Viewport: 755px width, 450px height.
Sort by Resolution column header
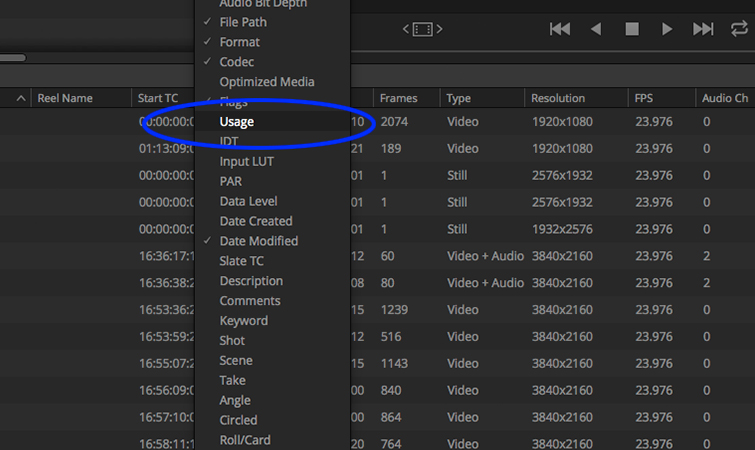[558, 98]
